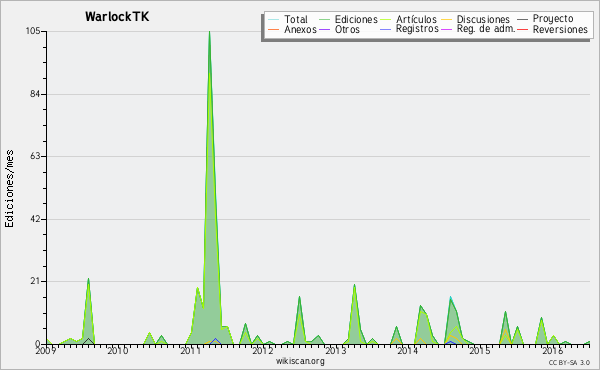Click the WarlockTK chart title

click(x=117, y=17)
